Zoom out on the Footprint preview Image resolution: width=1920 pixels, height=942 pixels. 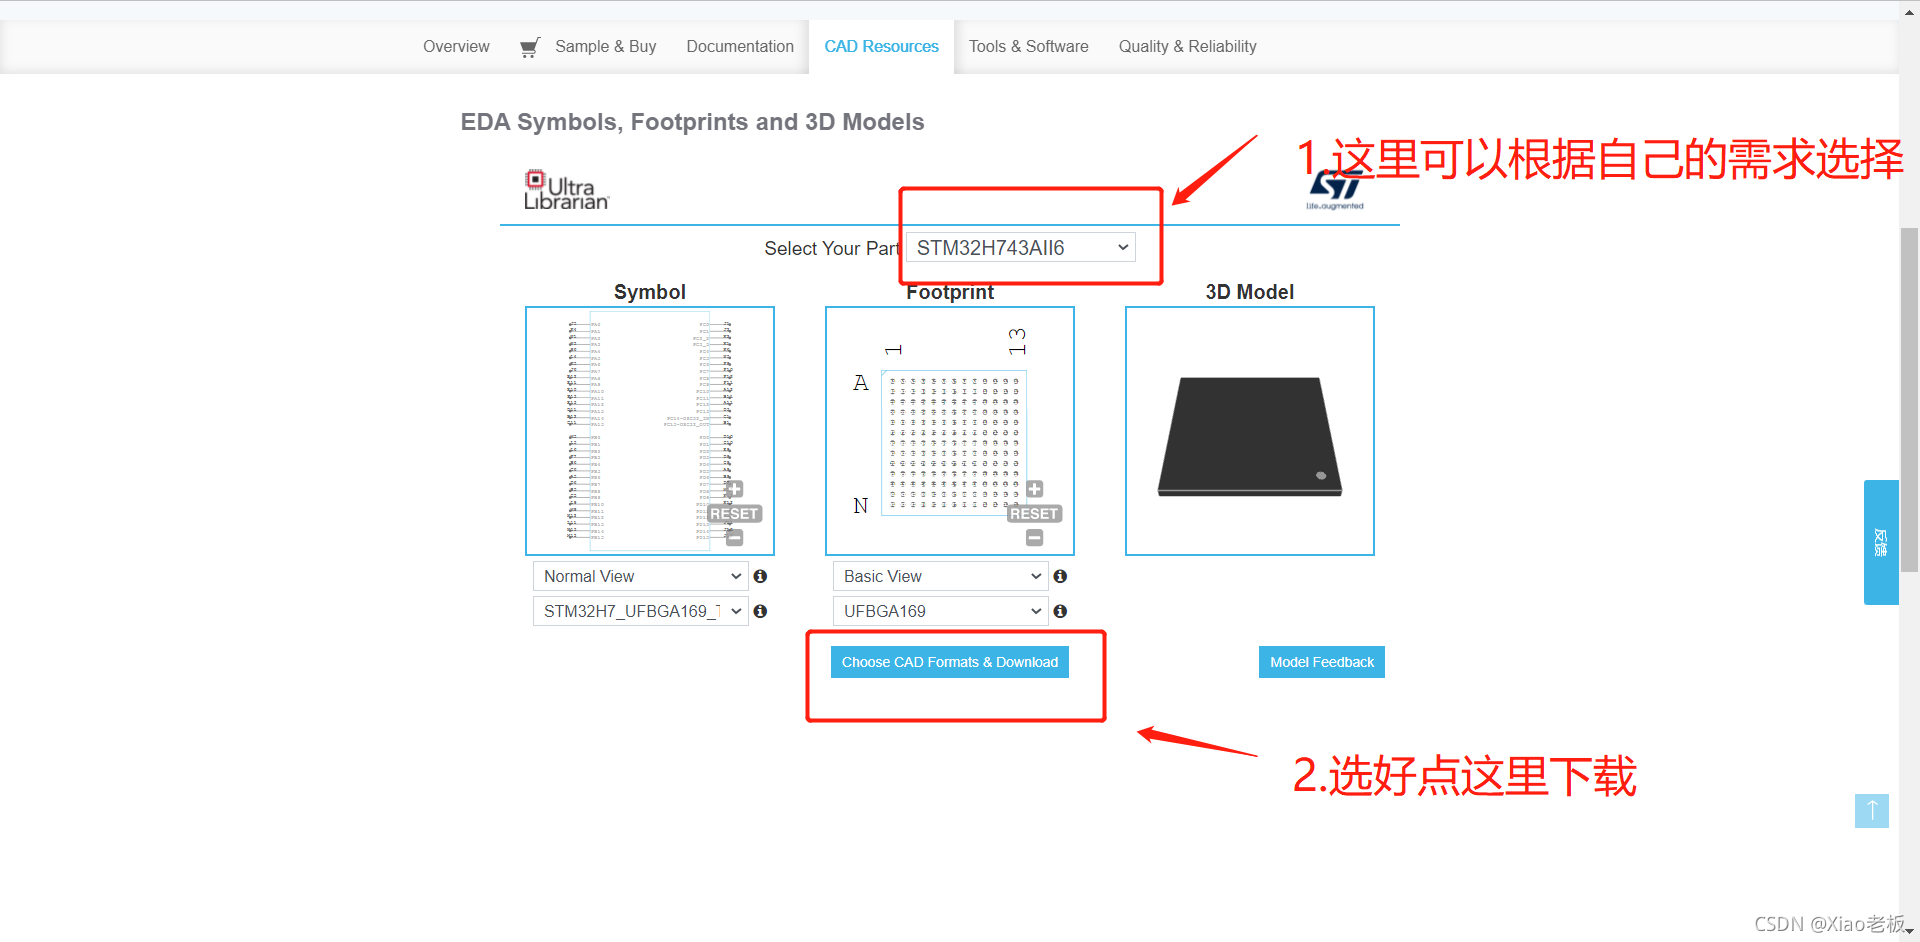coord(1034,537)
